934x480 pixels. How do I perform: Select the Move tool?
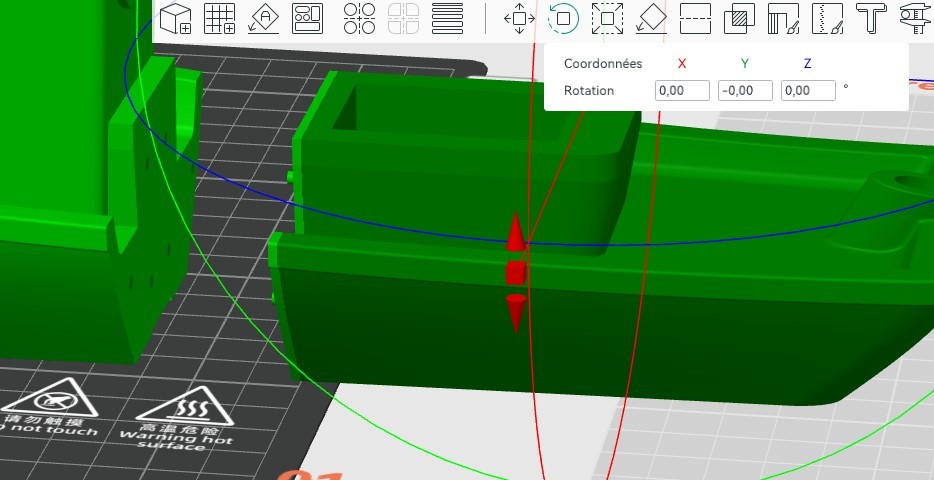[x=519, y=18]
